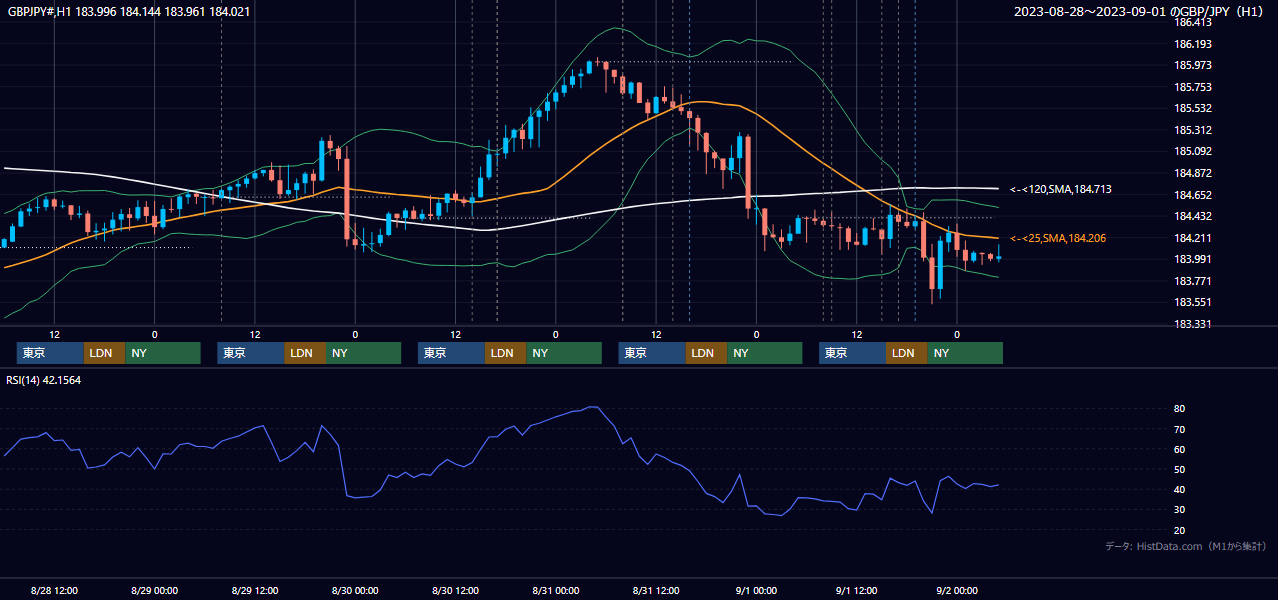Select price level 183.771 on axis
This screenshot has width=1278, height=600.
[x=1193, y=281]
